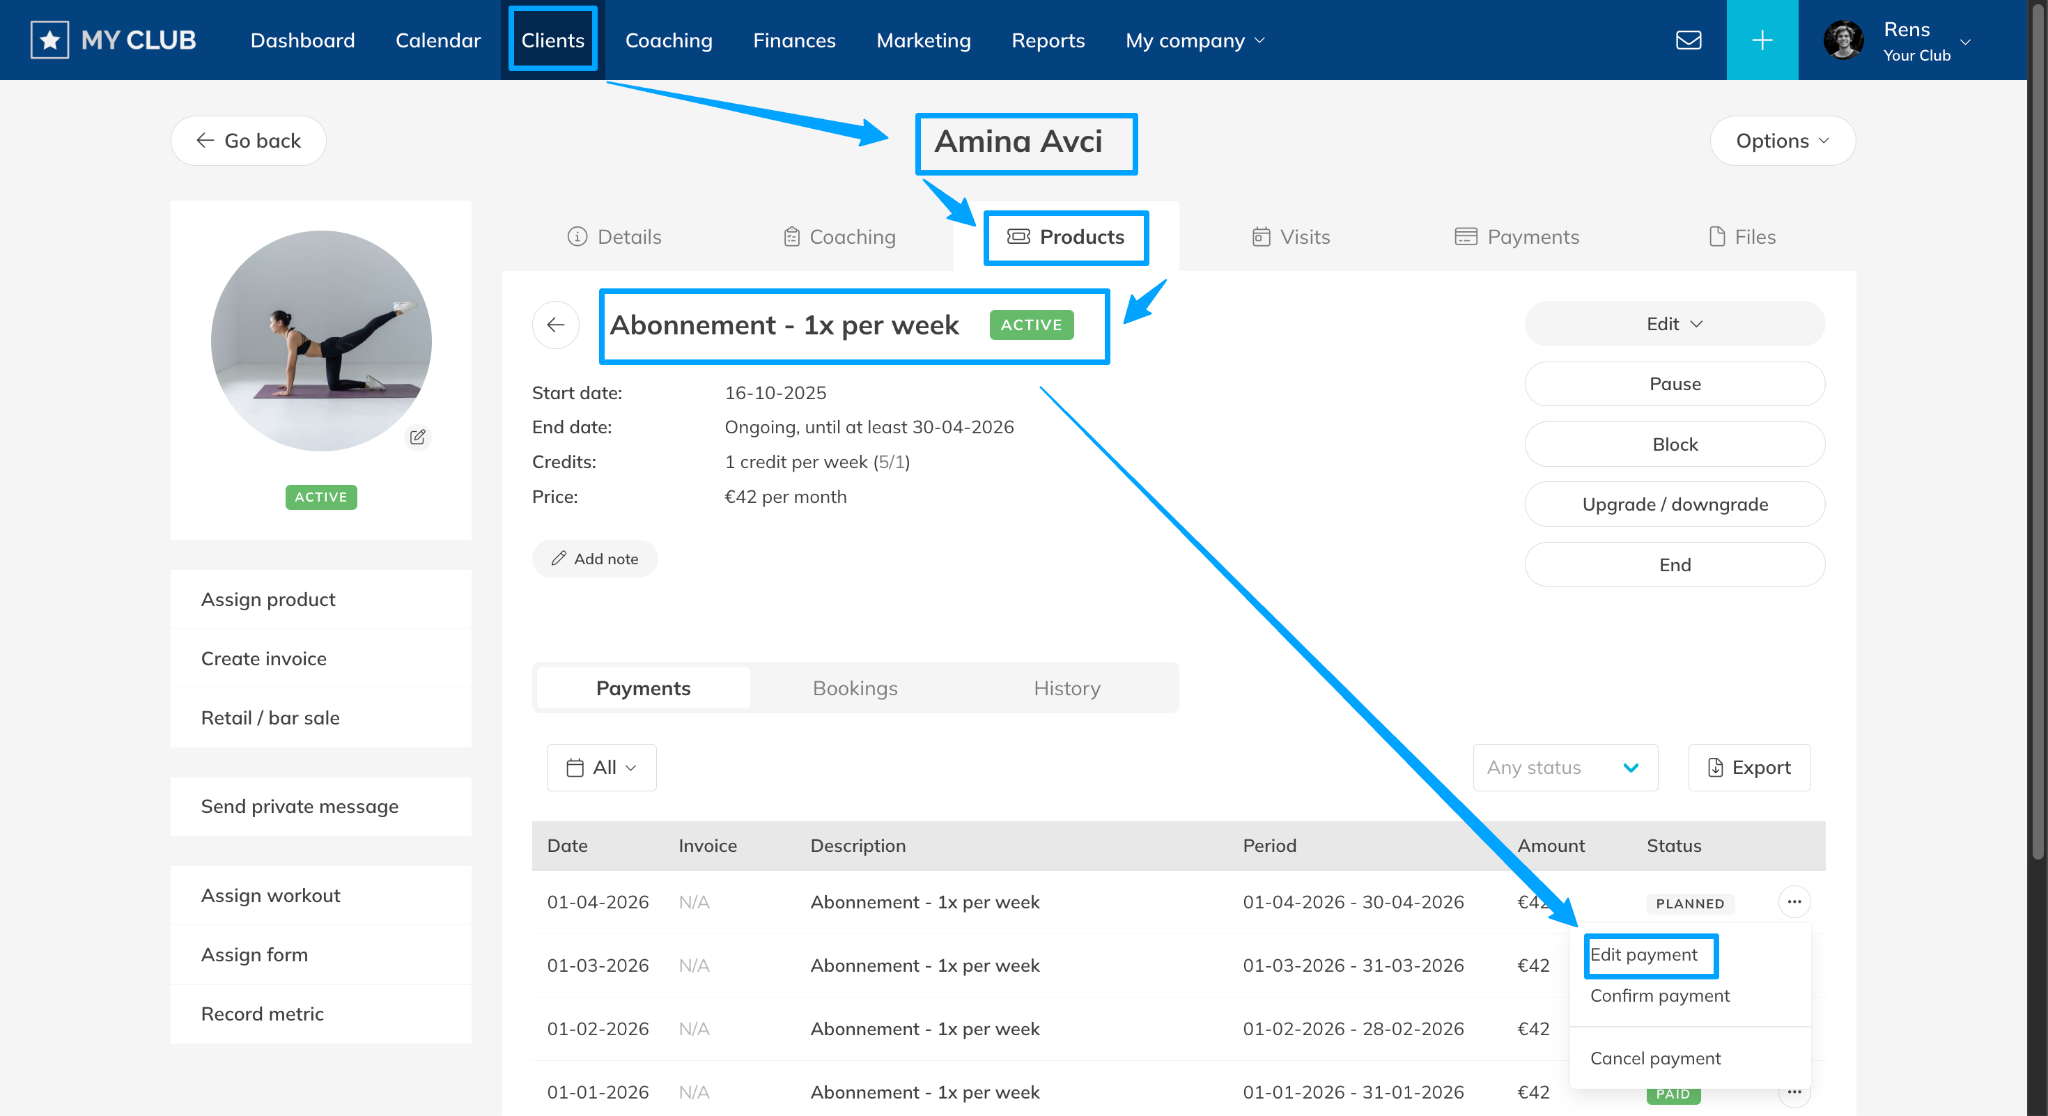Select Confirm payment in context menu
Viewport: 2048px width, 1116px height.
[x=1660, y=996]
